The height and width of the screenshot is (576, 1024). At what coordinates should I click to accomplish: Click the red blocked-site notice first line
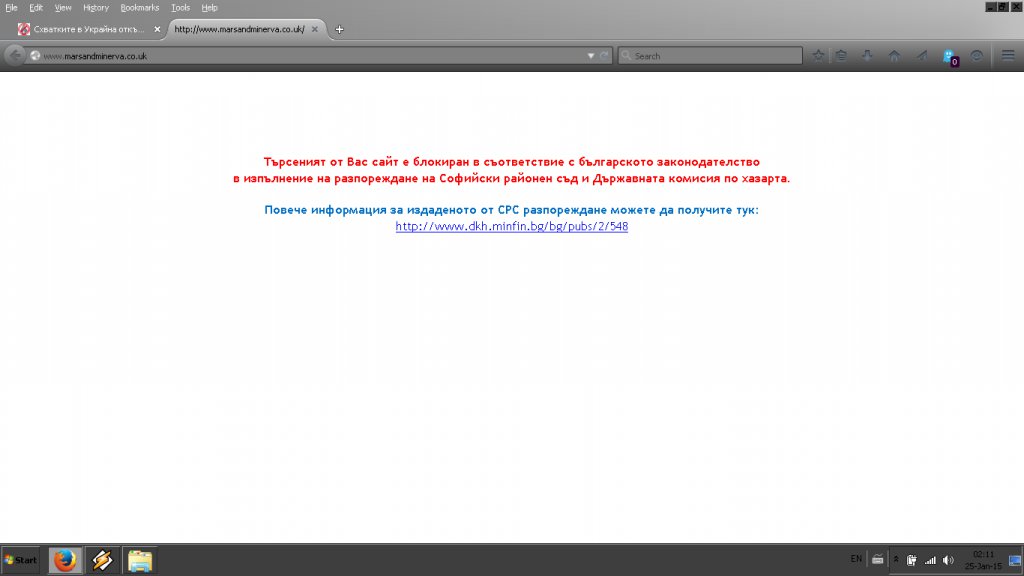pyautogui.click(x=511, y=162)
